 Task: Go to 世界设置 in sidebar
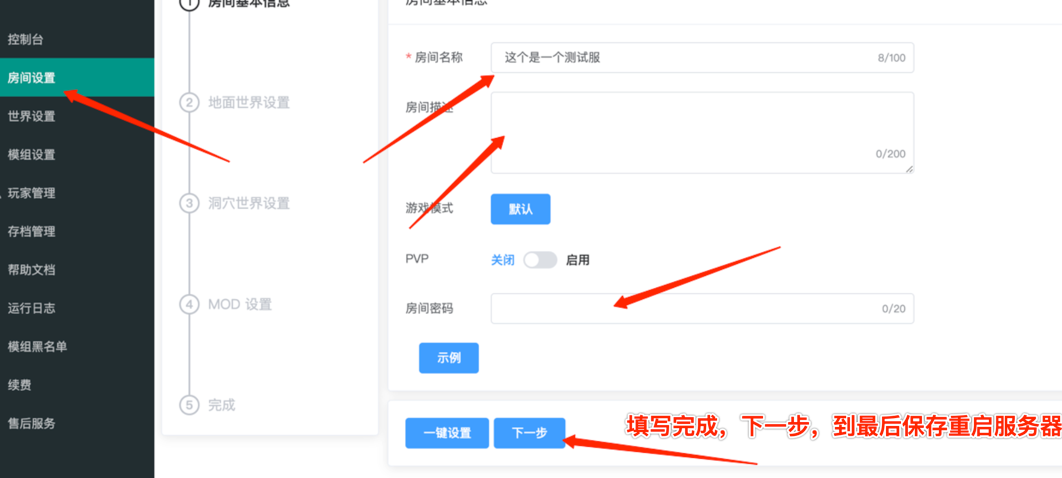(x=32, y=116)
